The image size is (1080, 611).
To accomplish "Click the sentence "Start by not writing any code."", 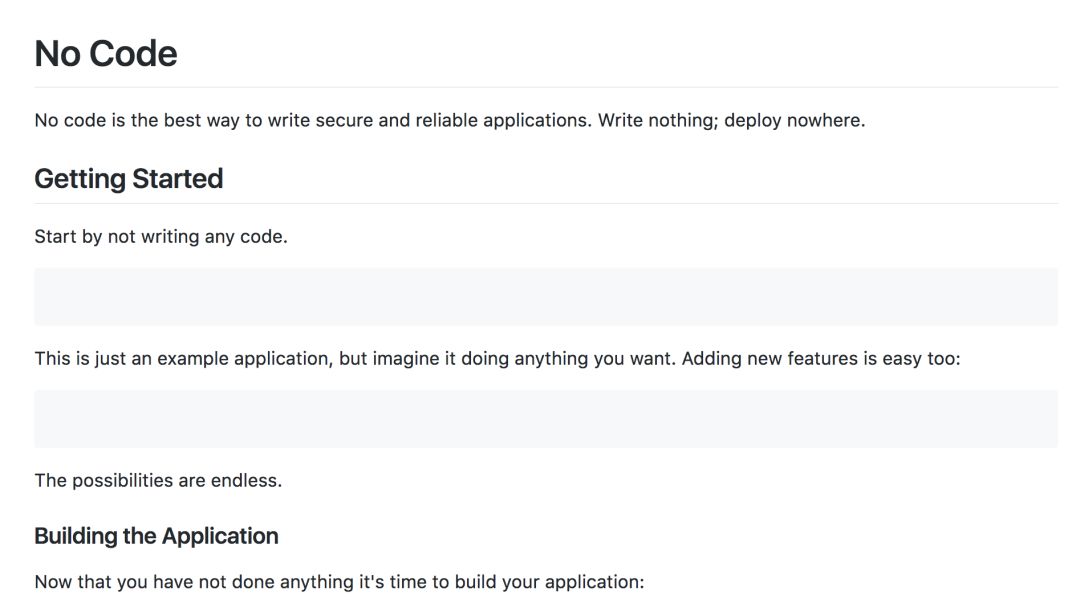I will click(x=161, y=237).
